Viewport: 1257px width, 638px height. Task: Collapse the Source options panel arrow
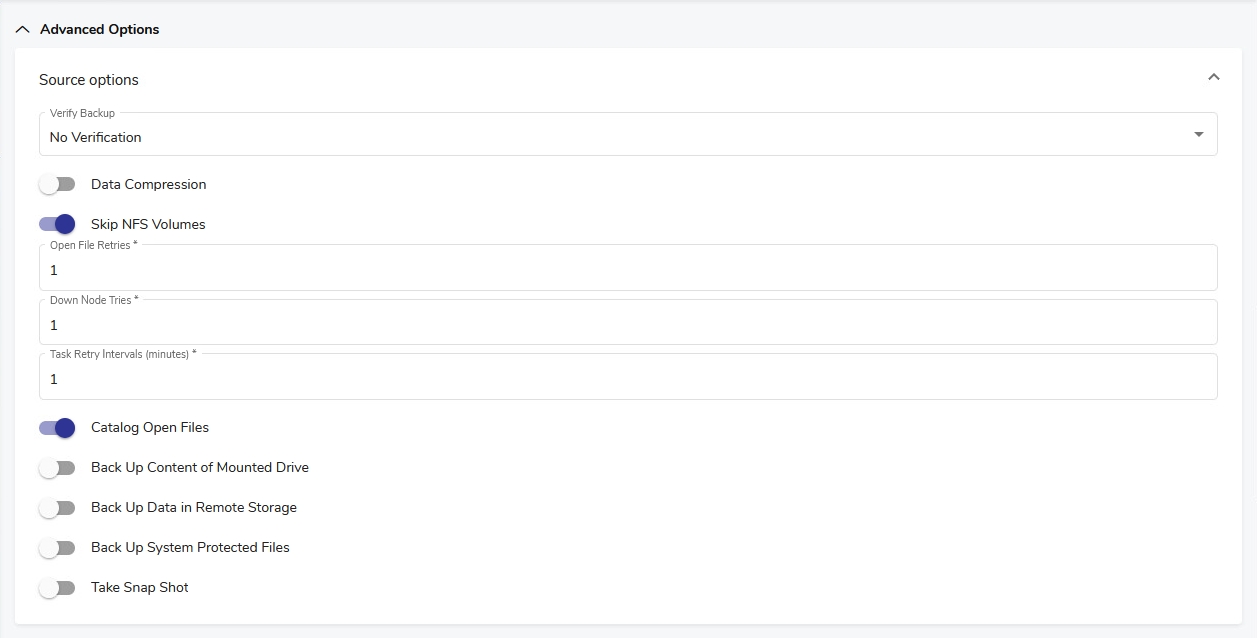pos(1213,77)
